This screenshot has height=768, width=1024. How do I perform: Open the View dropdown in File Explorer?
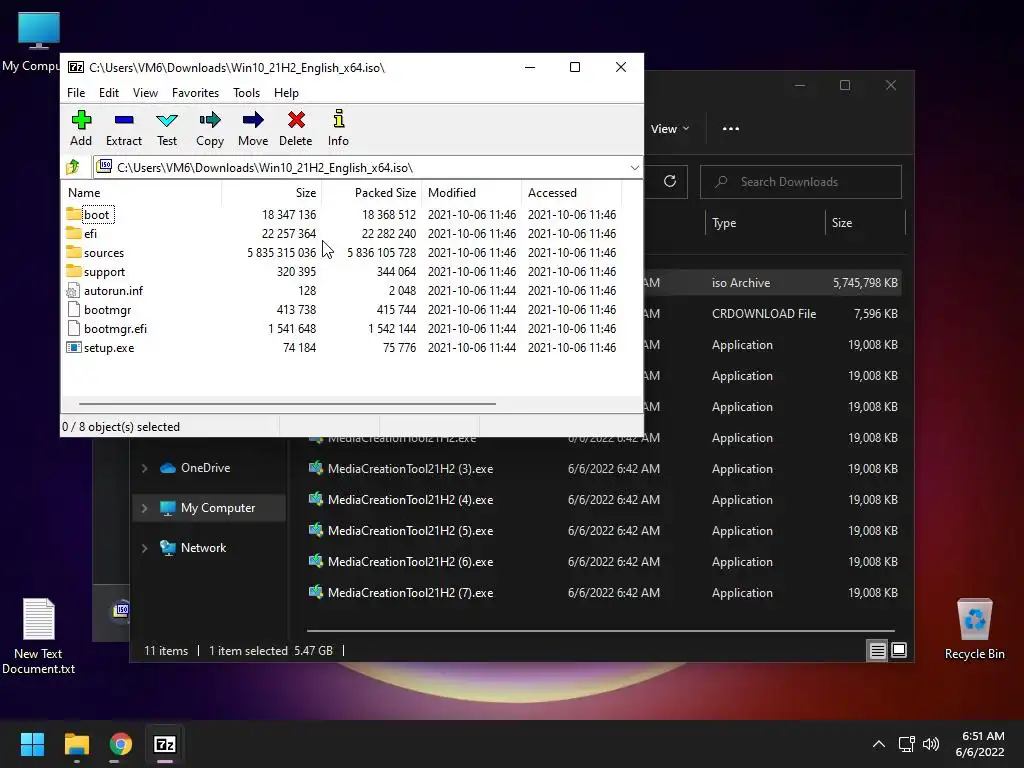670,129
